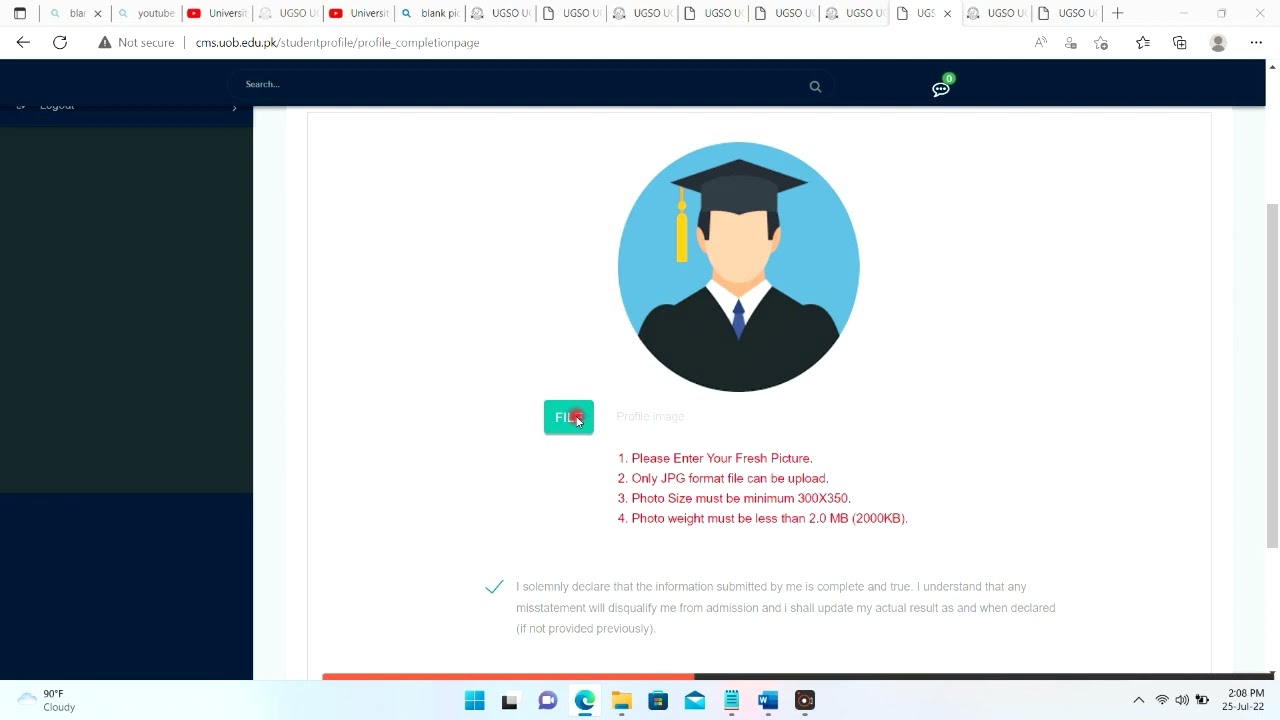
Task: Click the Not secure site warning
Action: coord(136,43)
